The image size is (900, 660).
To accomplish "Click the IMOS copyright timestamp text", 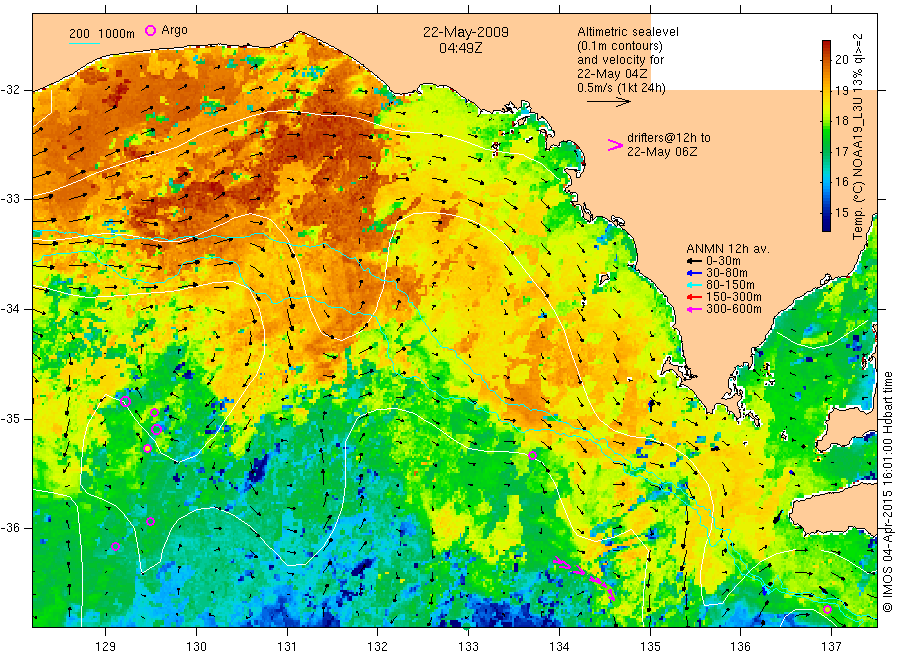I will 888,491.
